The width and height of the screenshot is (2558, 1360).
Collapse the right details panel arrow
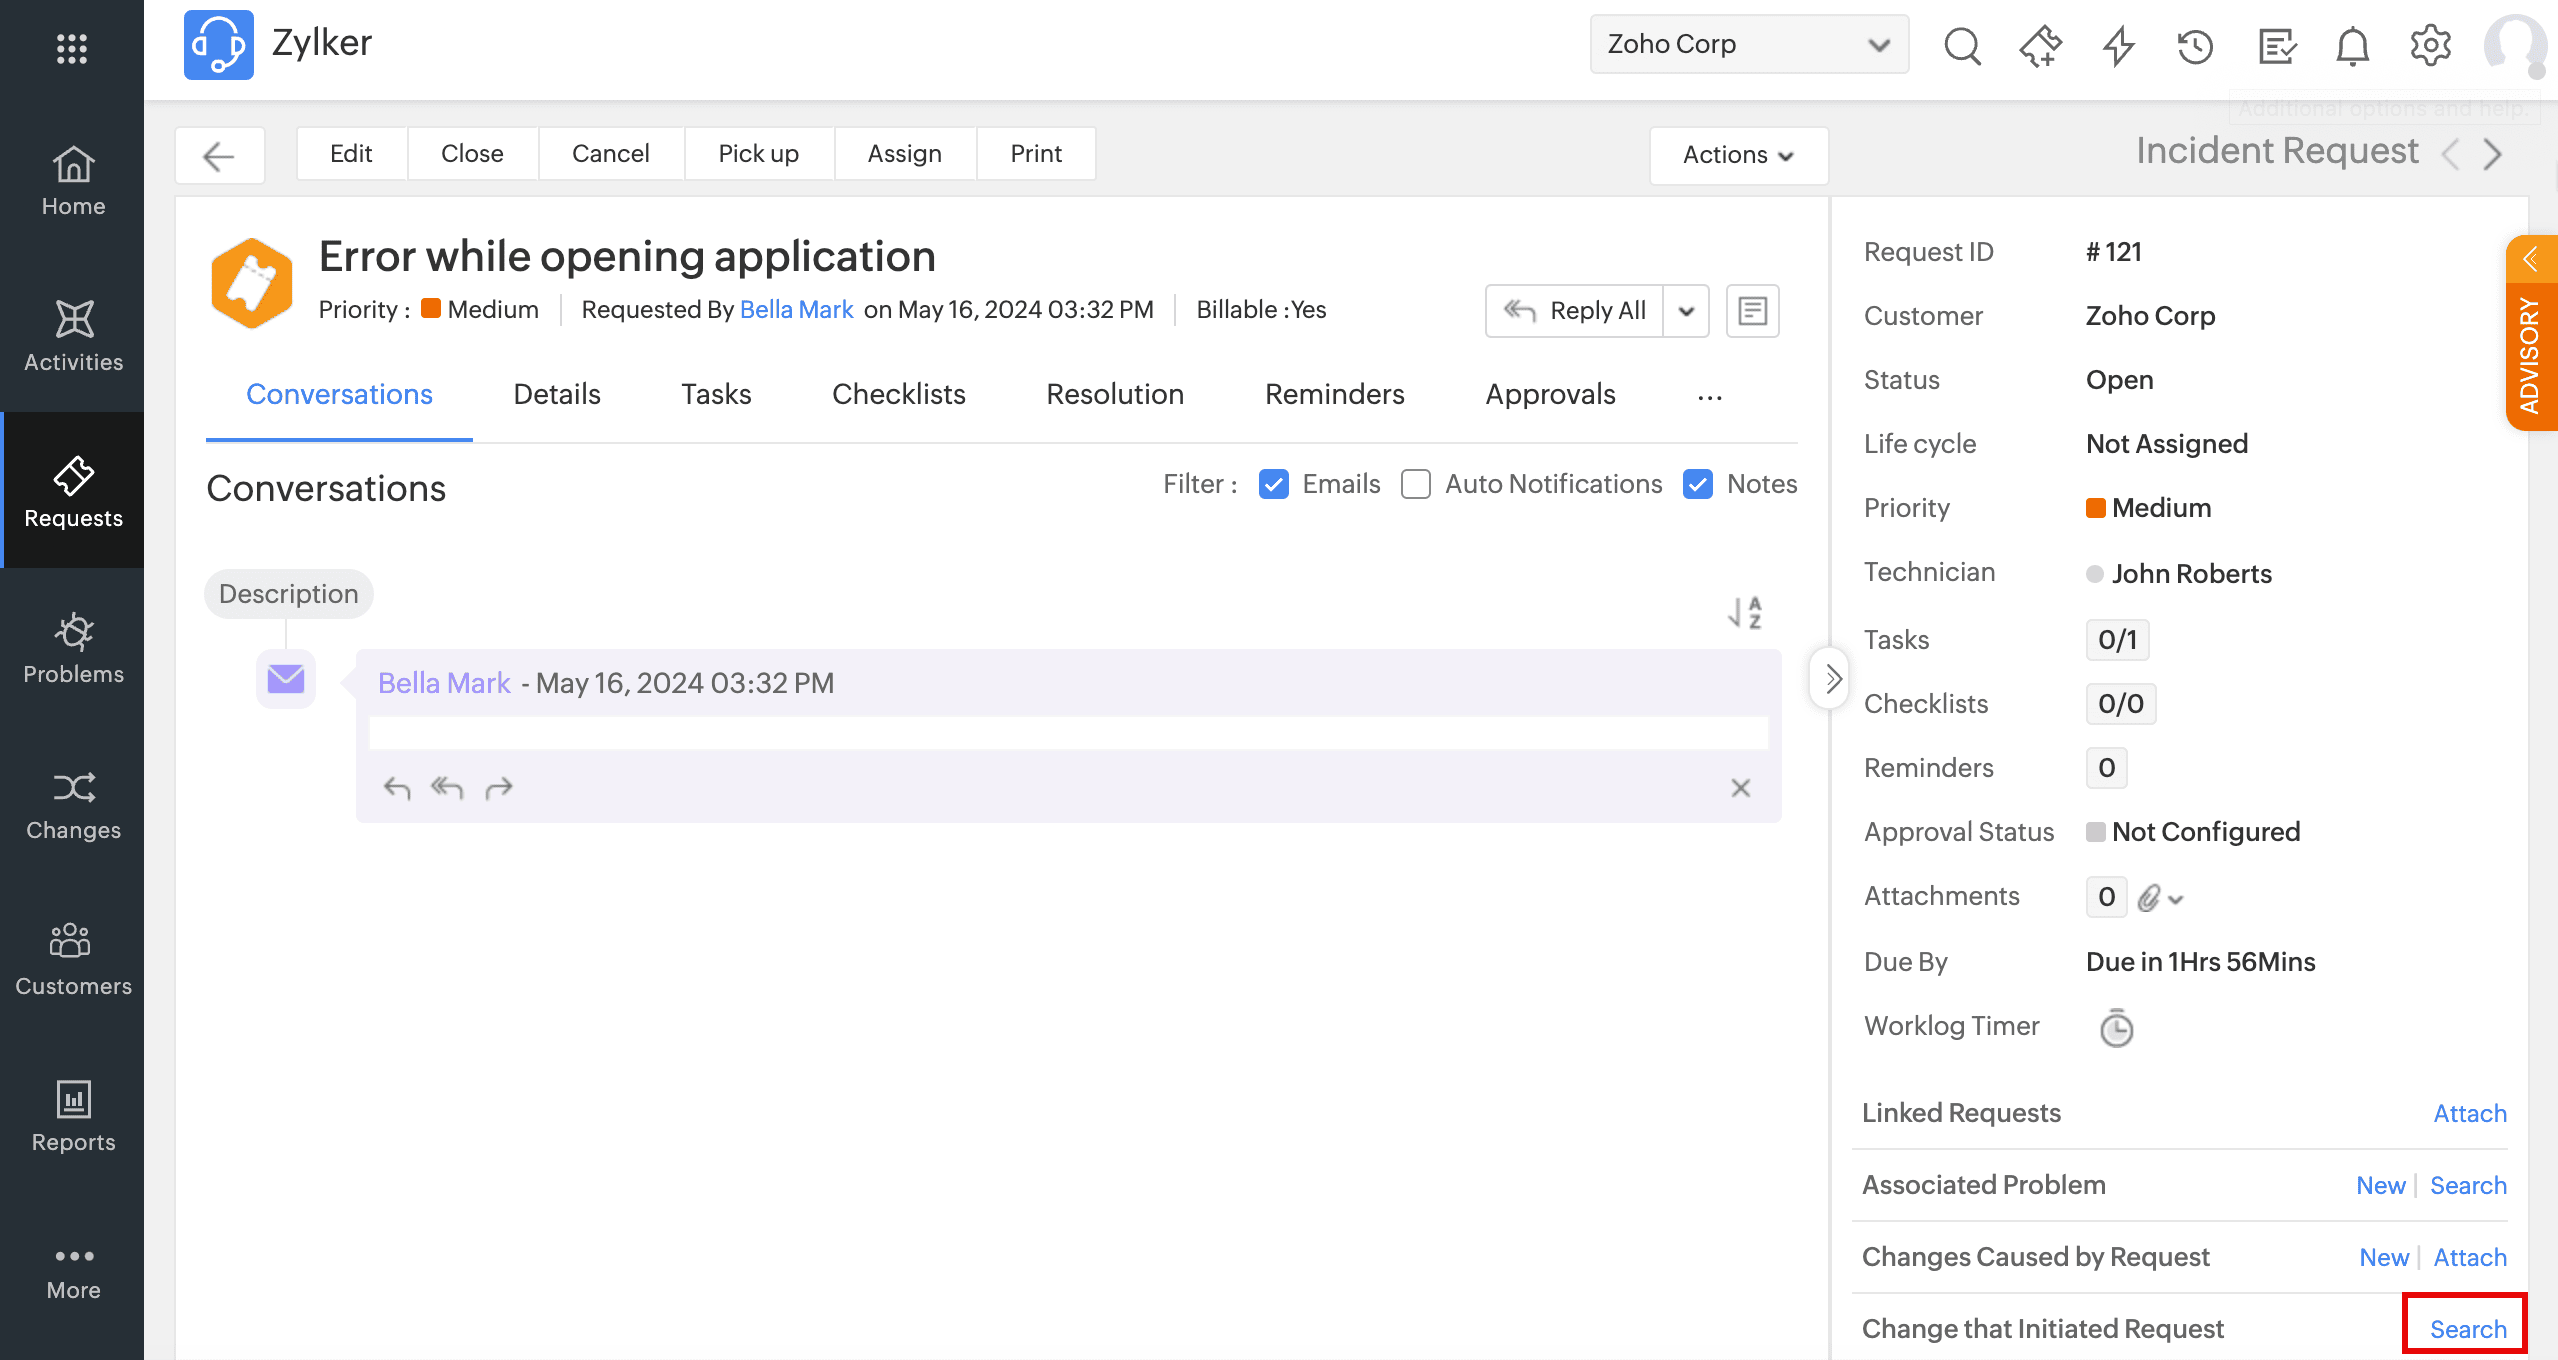click(x=1831, y=679)
